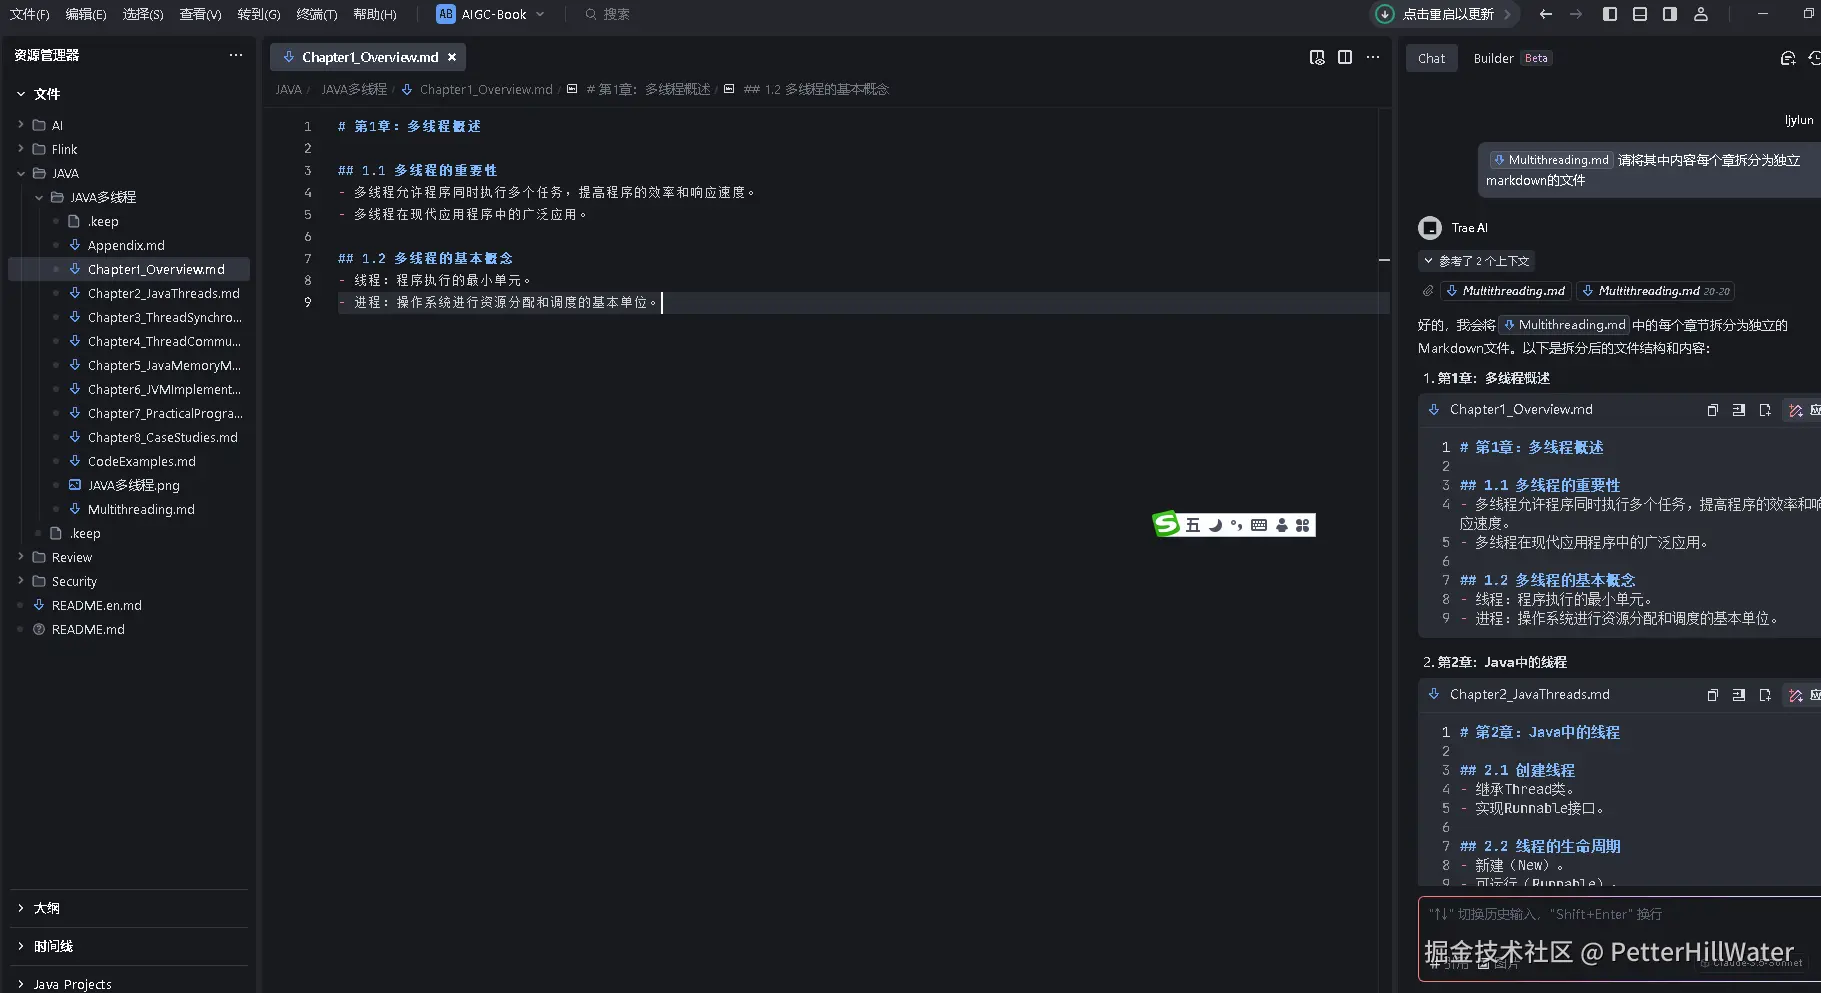The width and height of the screenshot is (1821, 993).
Task: Toggle punctuation mode in IME bar
Action: pyautogui.click(x=1237, y=525)
